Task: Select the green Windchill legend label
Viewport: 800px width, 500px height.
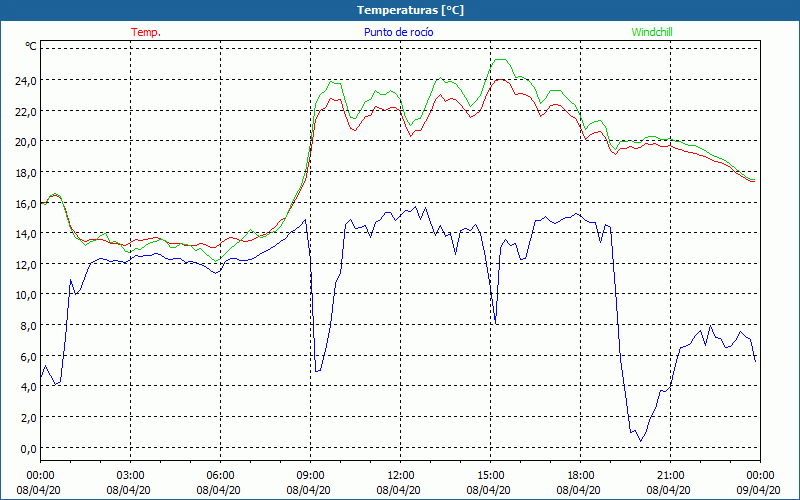Action: 652,32
